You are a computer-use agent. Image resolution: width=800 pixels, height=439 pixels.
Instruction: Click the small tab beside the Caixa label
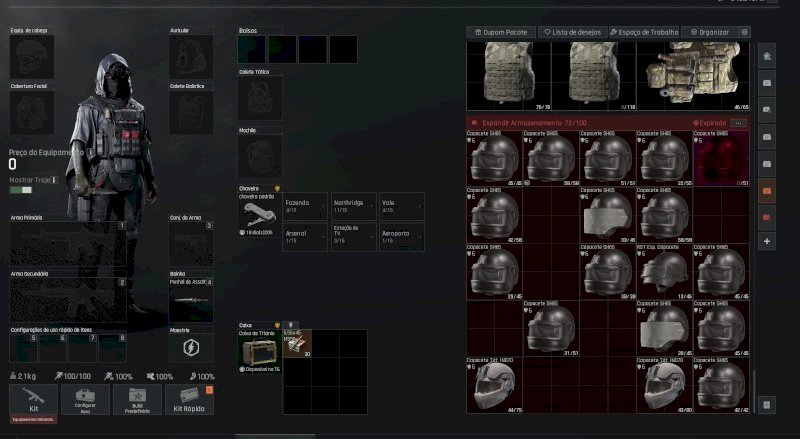click(290, 325)
